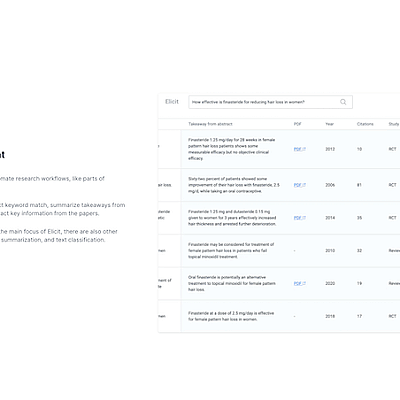Click the Takeaway from abstract column header
The image size is (400, 400).
tap(210, 124)
